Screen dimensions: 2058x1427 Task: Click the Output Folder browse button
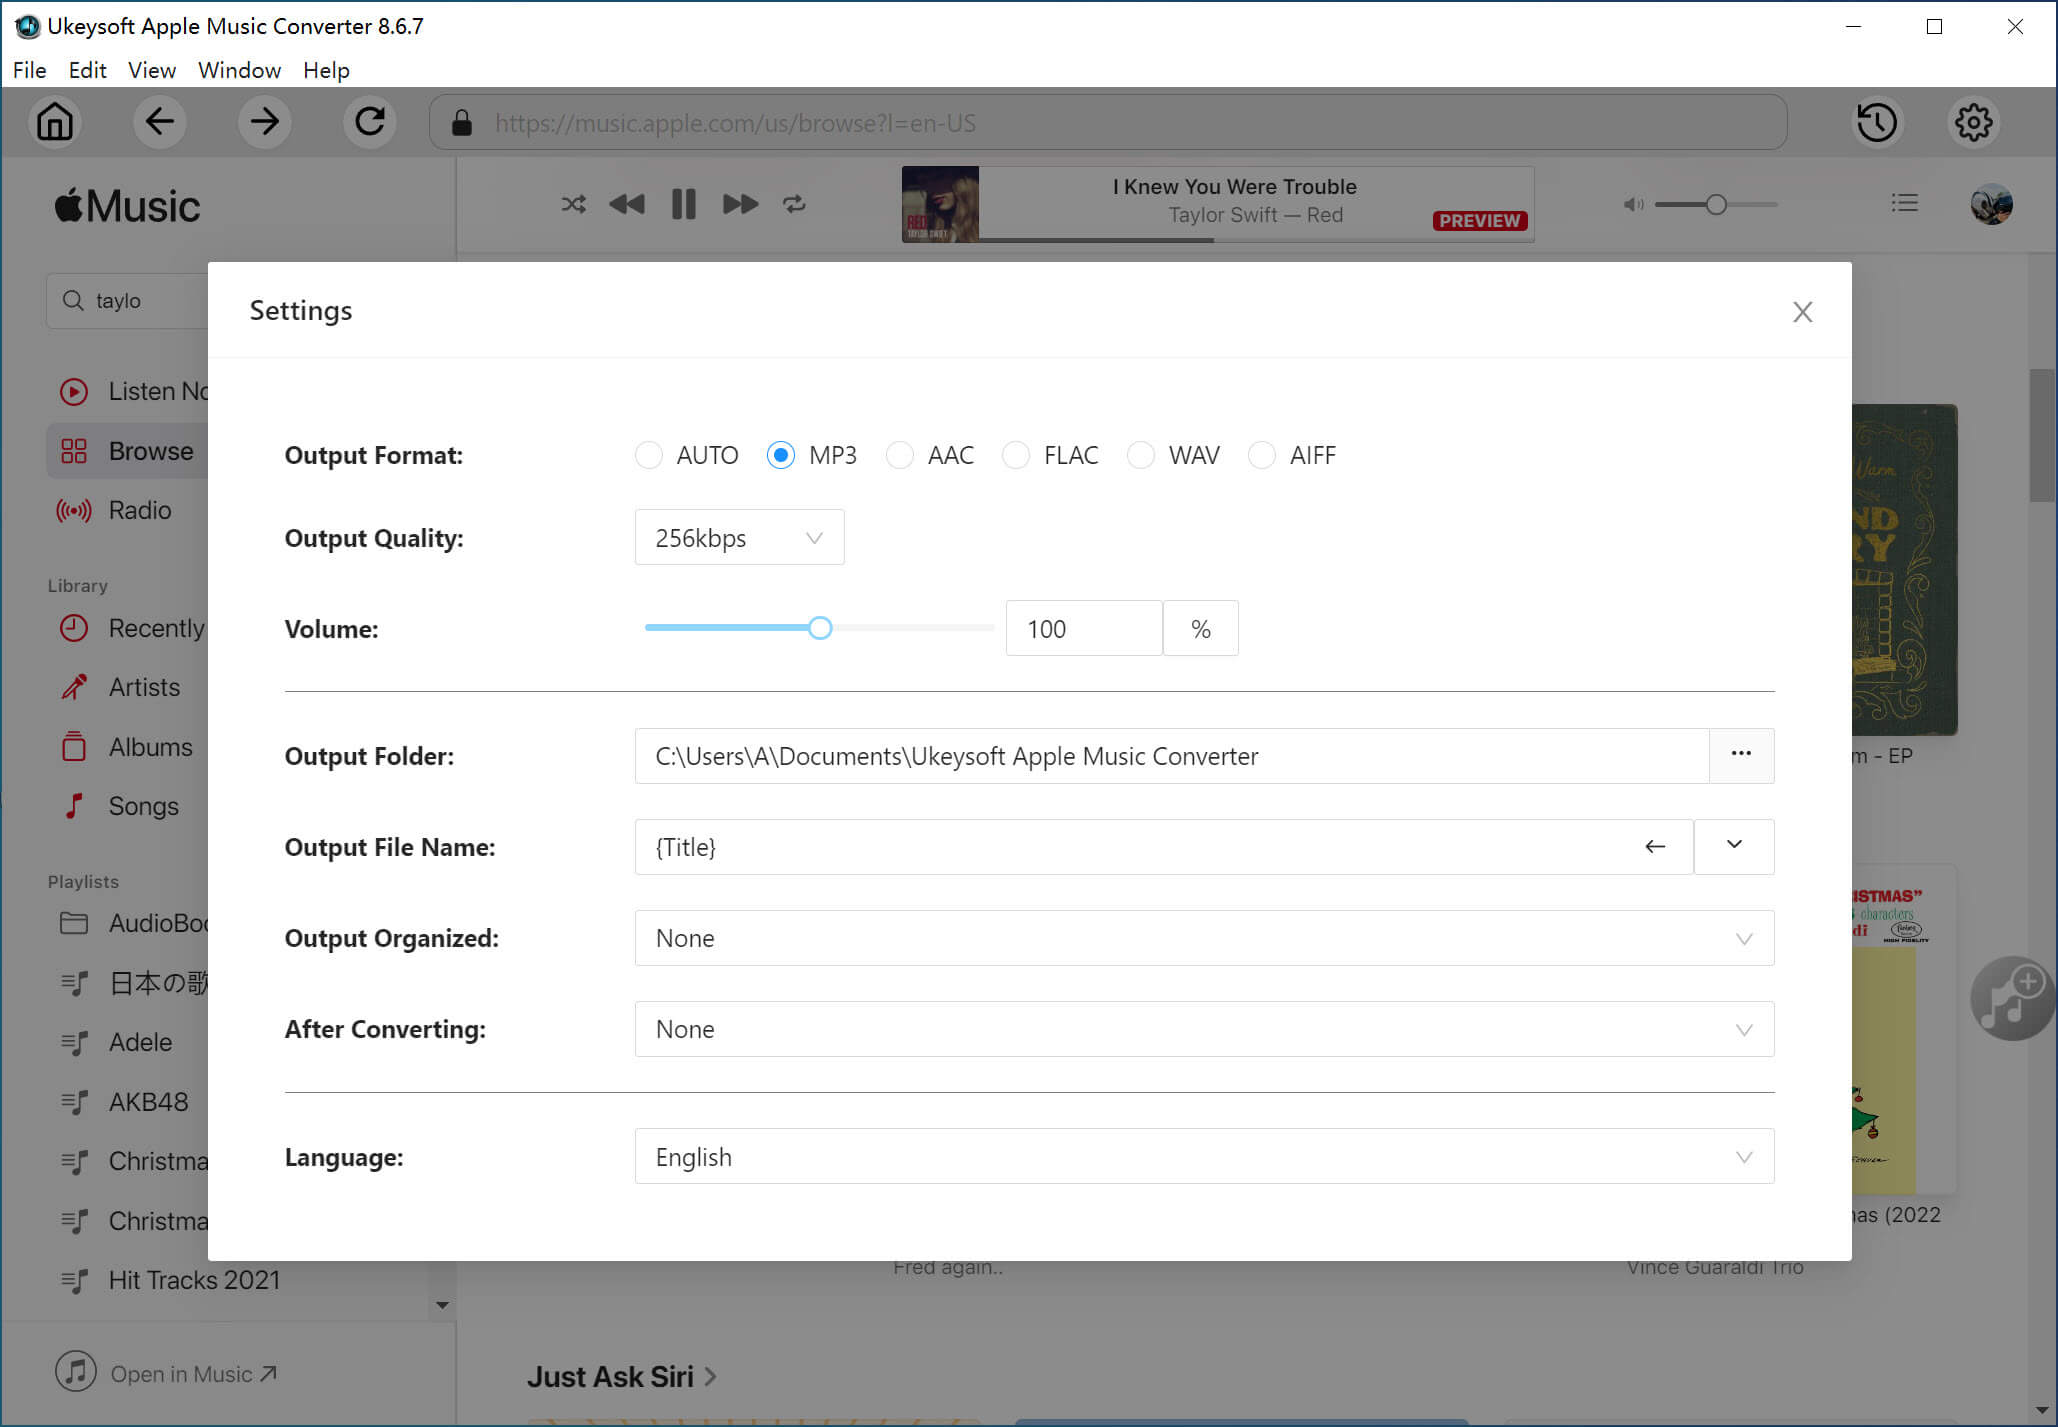point(1741,755)
